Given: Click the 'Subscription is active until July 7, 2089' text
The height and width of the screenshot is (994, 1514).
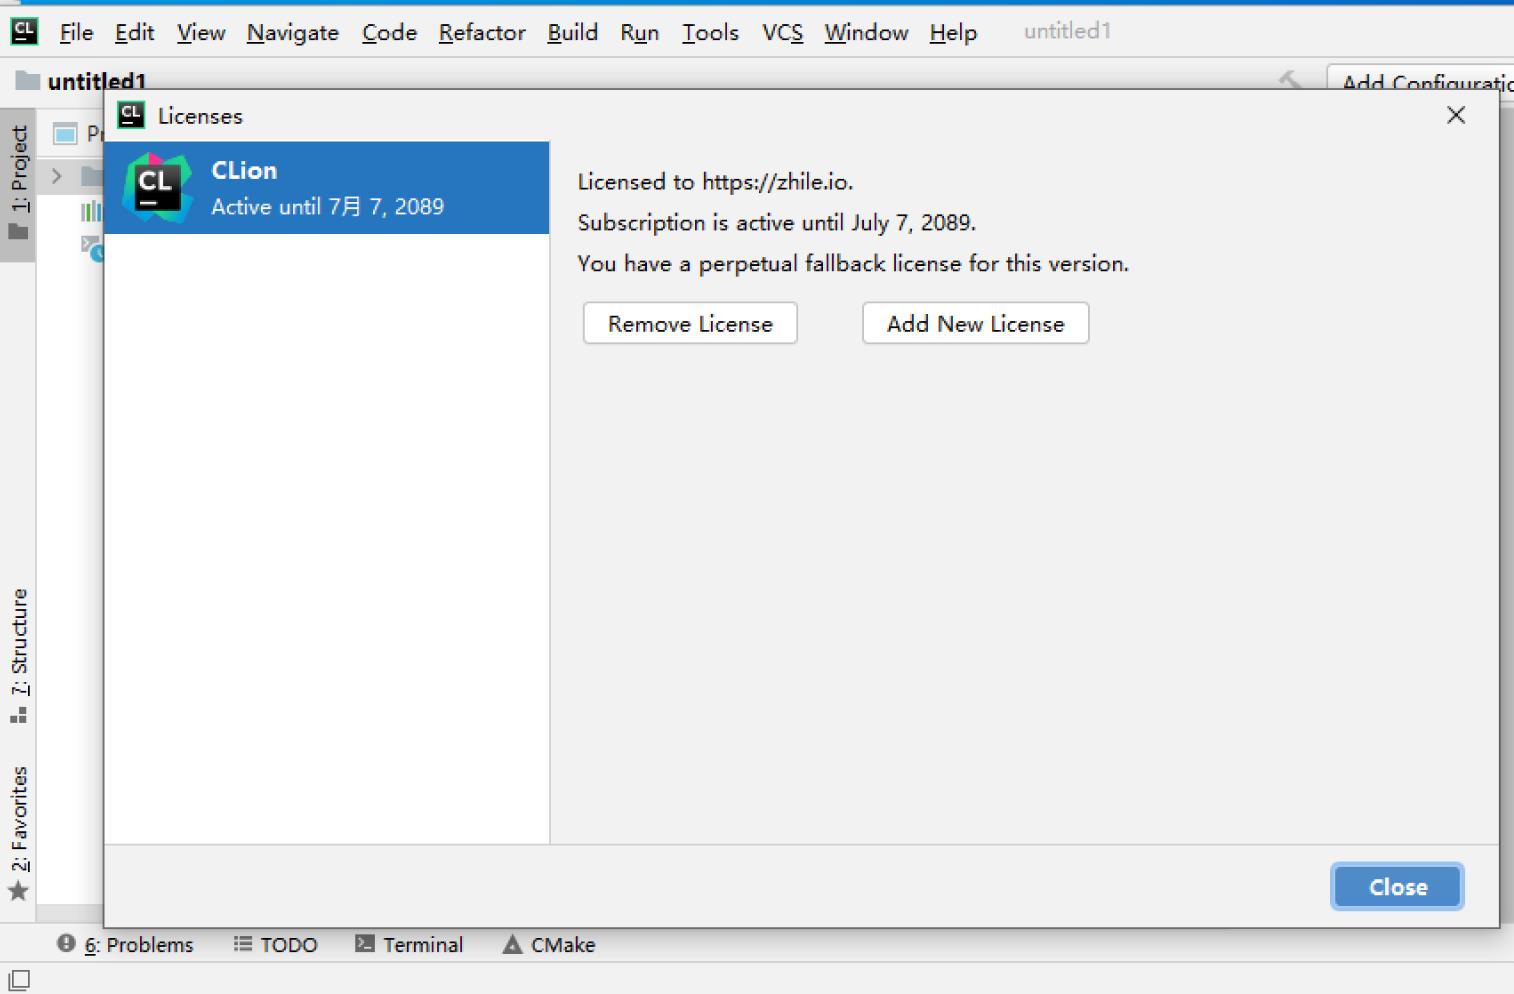Looking at the screenshot, I should tap(776, 223).
